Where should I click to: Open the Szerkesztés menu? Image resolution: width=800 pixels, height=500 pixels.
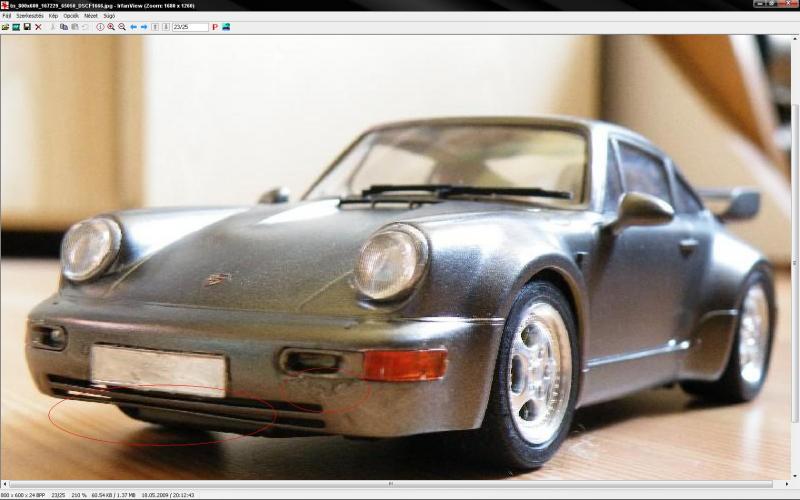[x=29, y=16]
